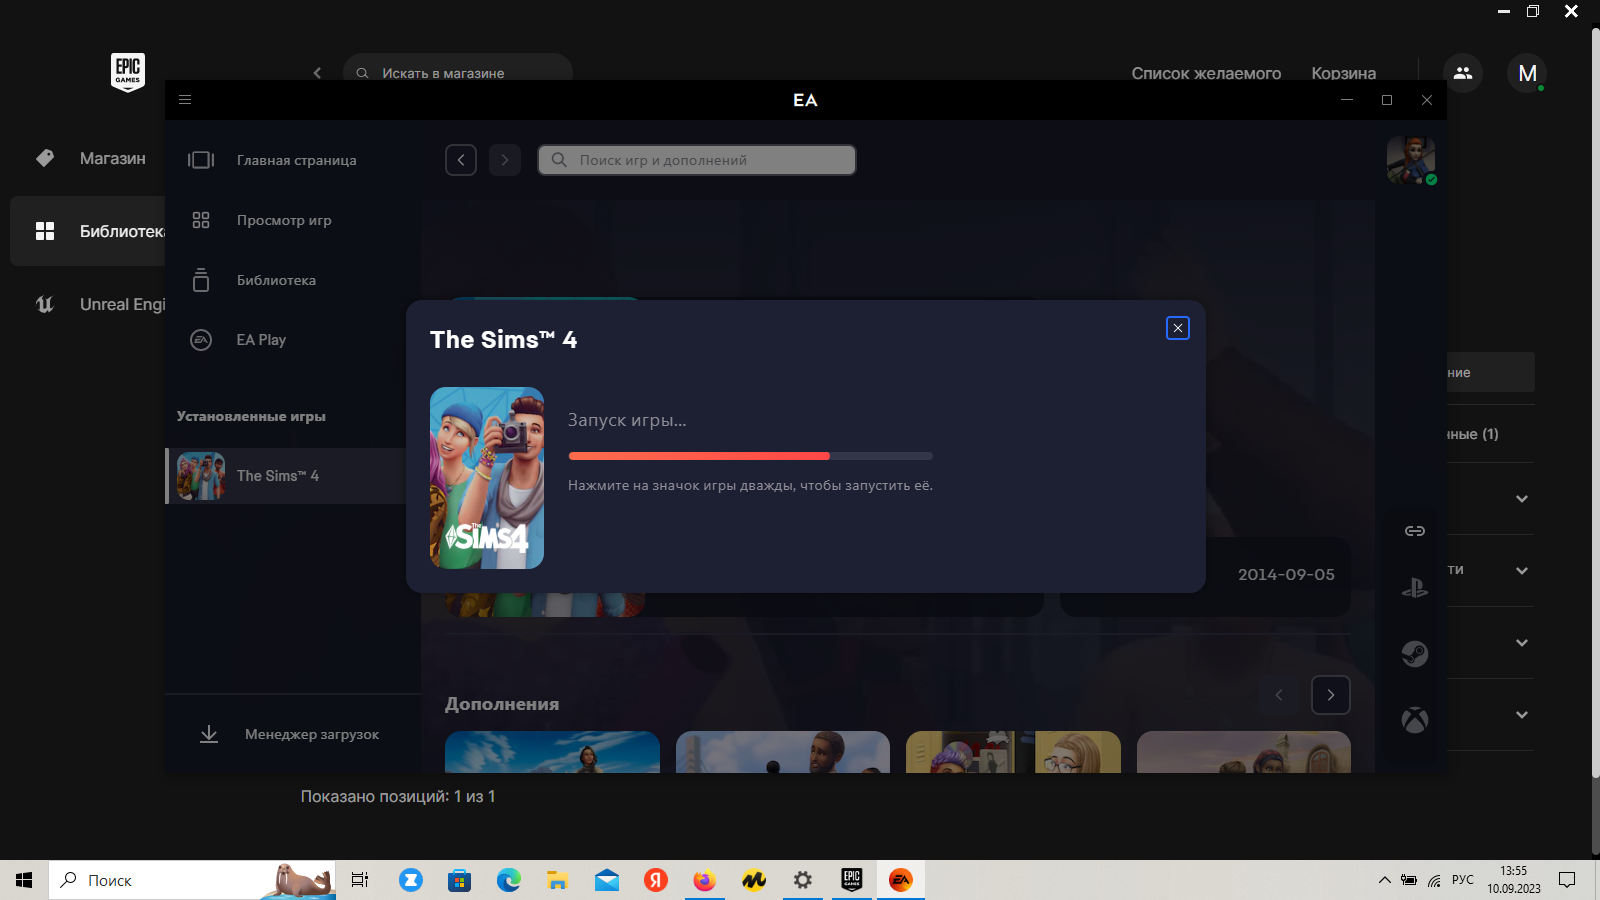Close The Sims 4 launch dialog
Viewport: 1600px width, 900px height.
[x=1177, y=328]
